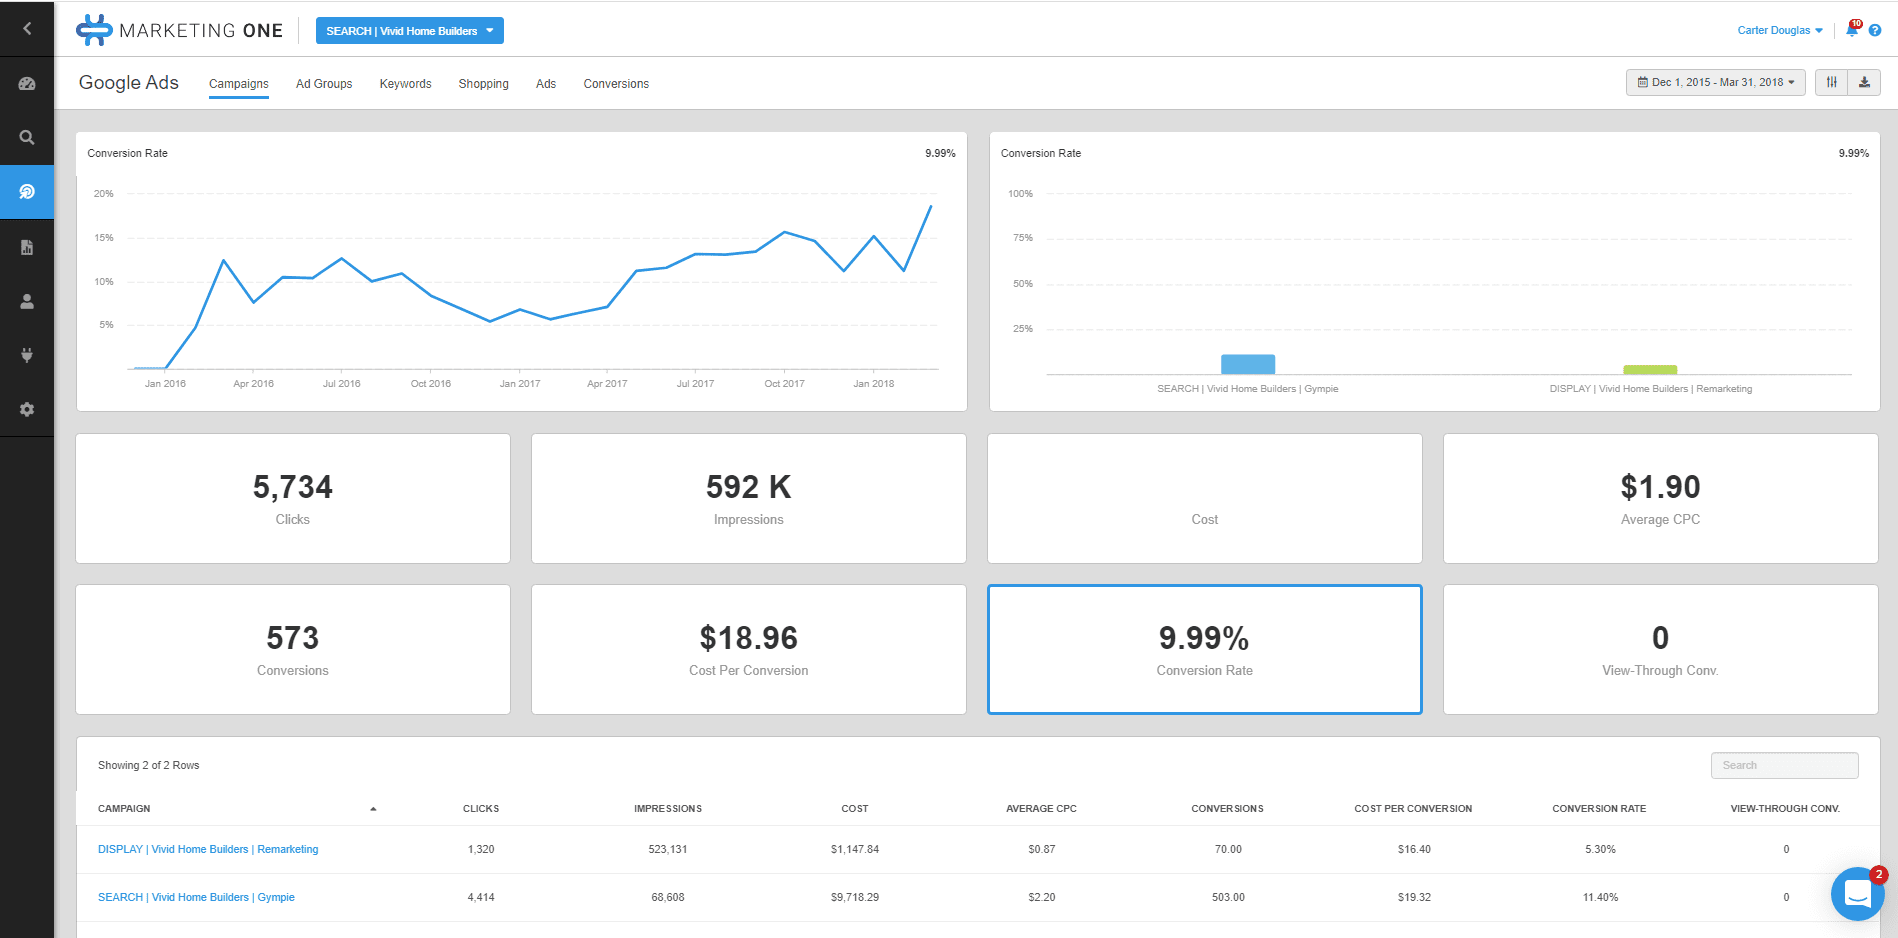Select the 9.99% Conversion Rate card
This screenshot has height=938, width=1898.
[1205, 650]
